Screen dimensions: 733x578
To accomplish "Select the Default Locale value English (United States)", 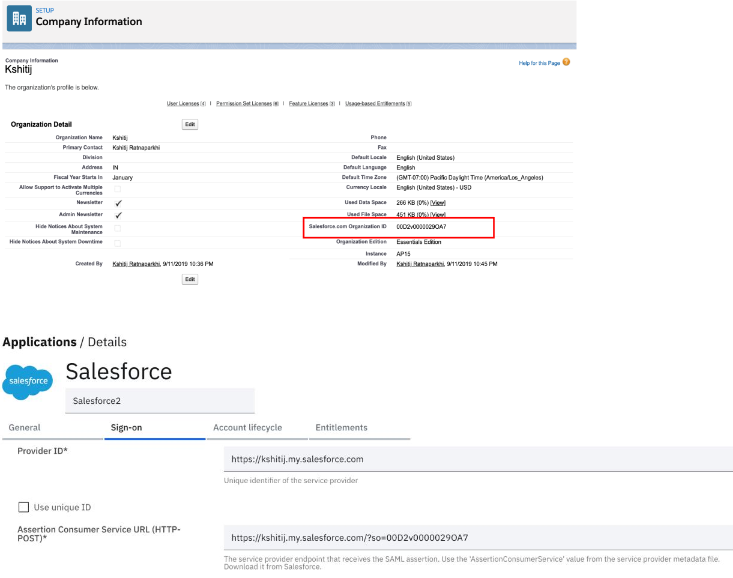I will pyautogui.click(x=425, y=158).
